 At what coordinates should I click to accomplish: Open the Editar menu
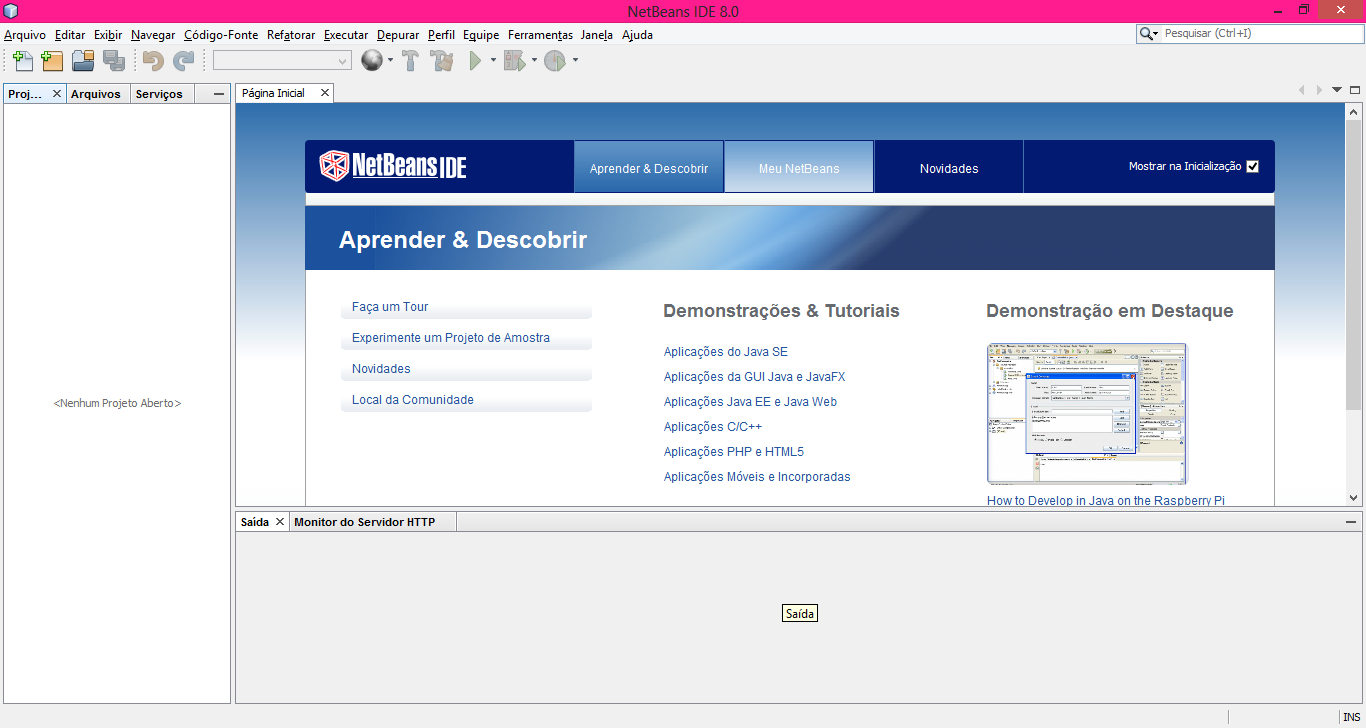[x=70, y=35]
